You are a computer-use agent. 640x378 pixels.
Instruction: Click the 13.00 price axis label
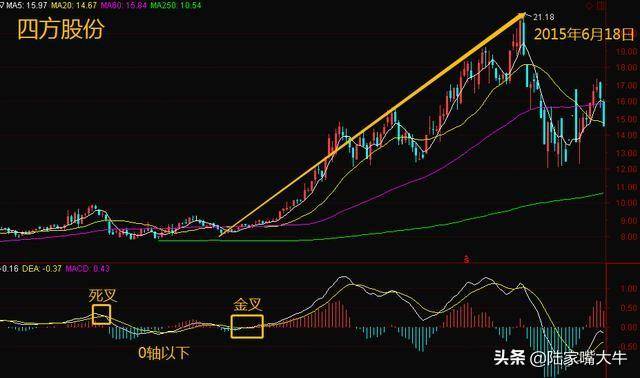627,153
